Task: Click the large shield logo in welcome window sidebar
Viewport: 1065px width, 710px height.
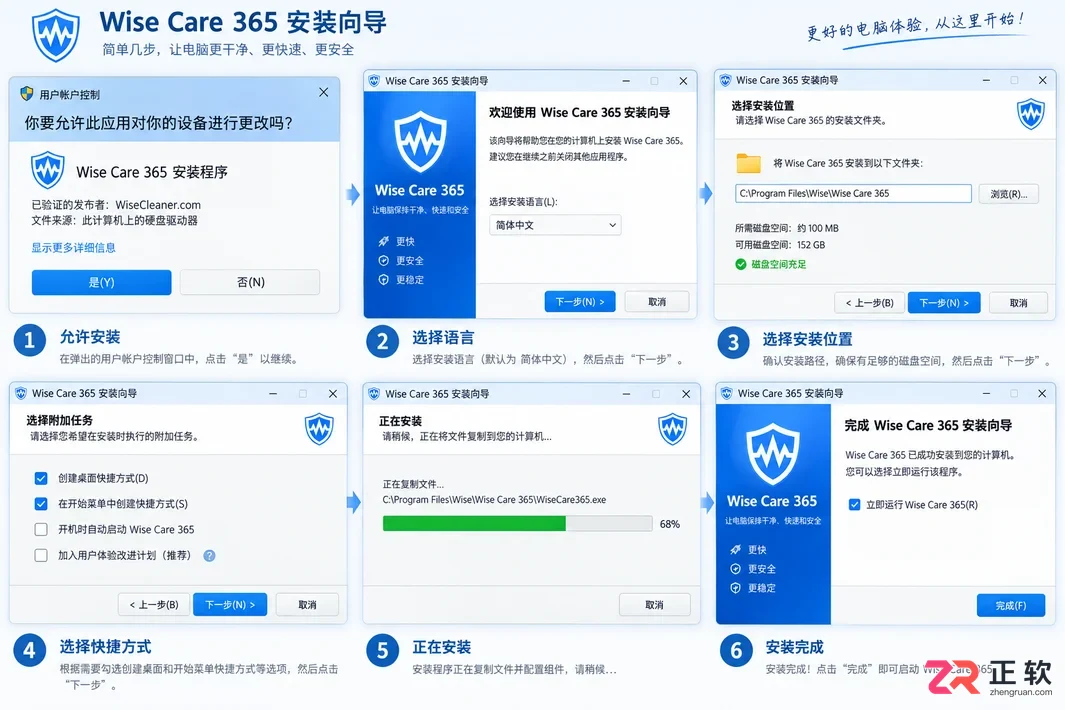Action: (420, 143)
